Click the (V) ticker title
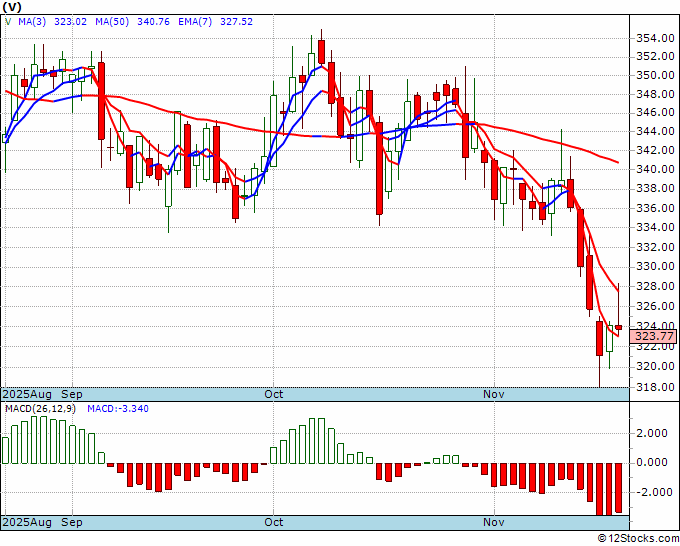The height and width of the screenshot is (546, 680). (x=12, y=7)
